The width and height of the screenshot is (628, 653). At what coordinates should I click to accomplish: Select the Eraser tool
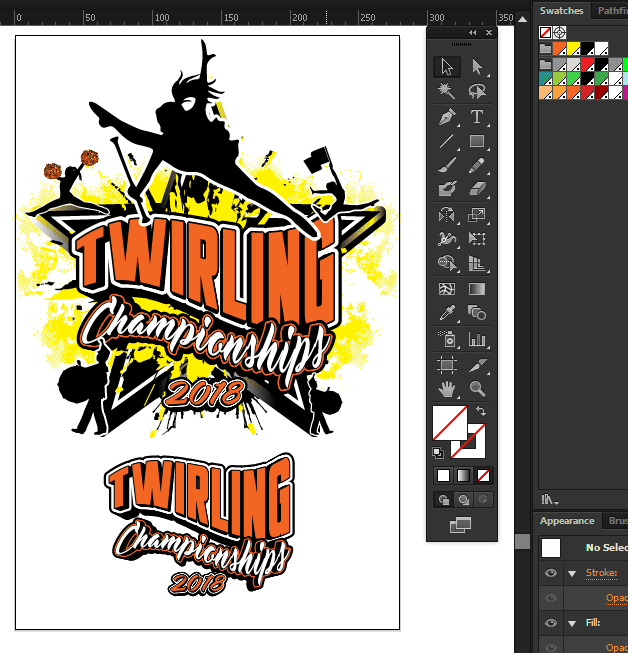[x=477, y=189]
